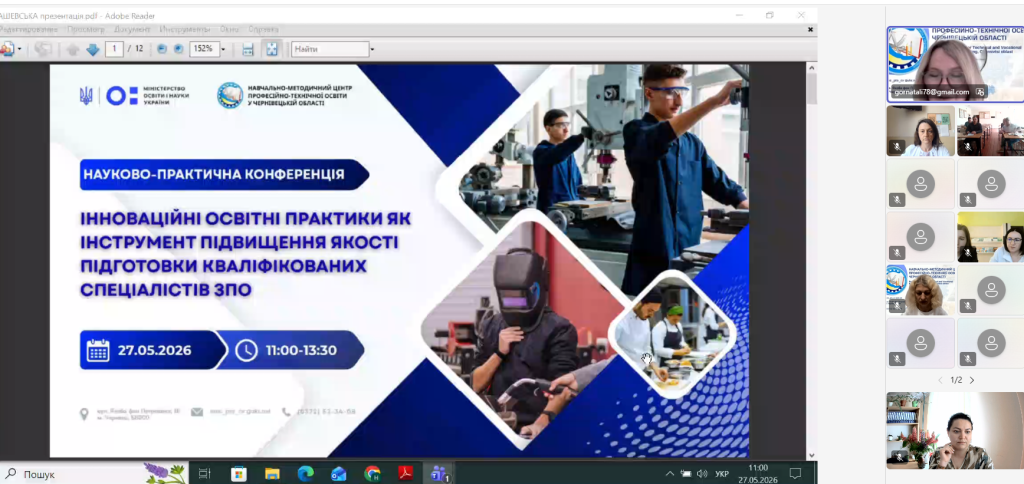The width and height of the screenshot is (1024, 484).
Task: Click the zoom out minus icon
Action: (x=162, y=49)
